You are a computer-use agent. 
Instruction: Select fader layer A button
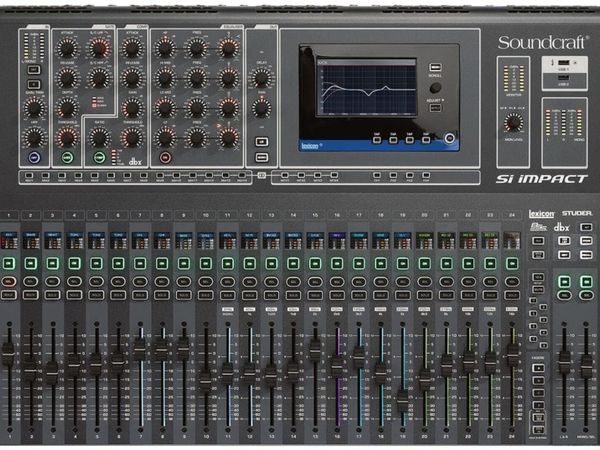(x=538, y=368)
